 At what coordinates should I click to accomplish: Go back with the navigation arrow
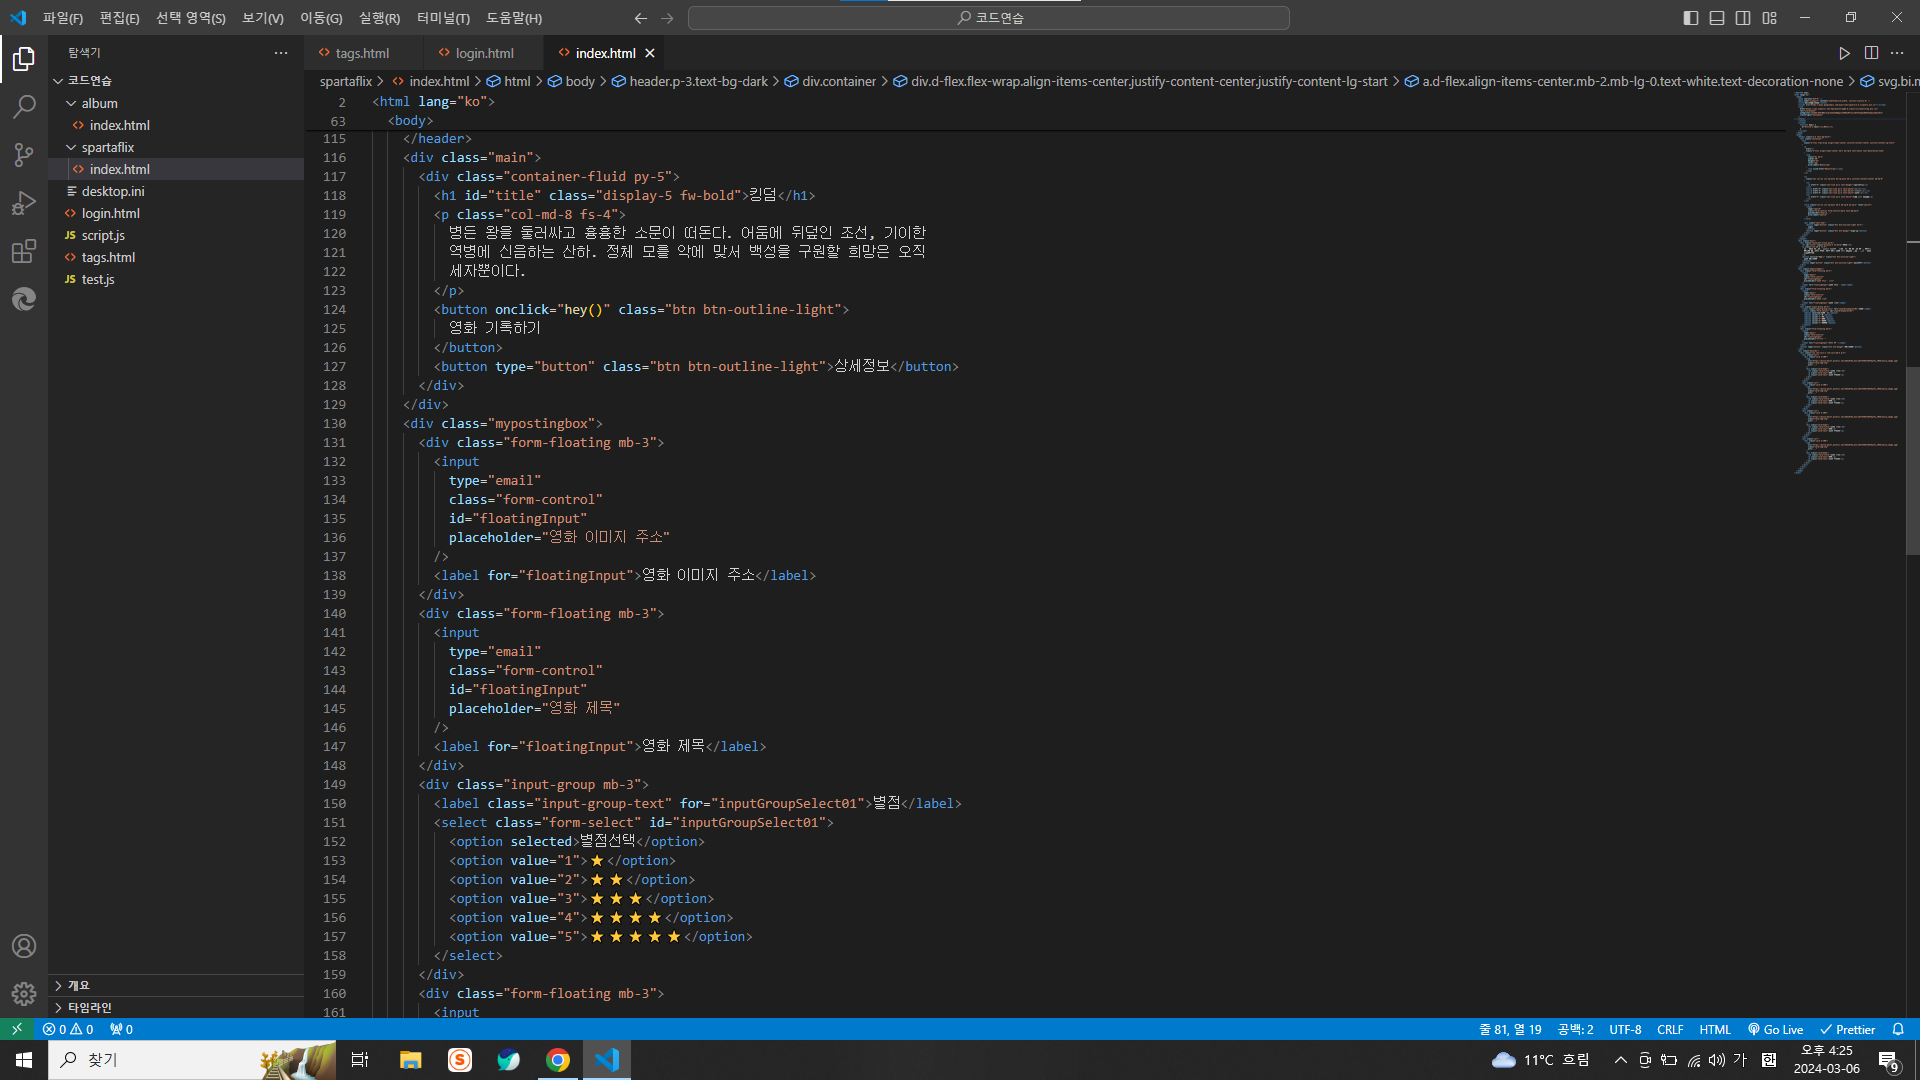[x=641, y=18]
